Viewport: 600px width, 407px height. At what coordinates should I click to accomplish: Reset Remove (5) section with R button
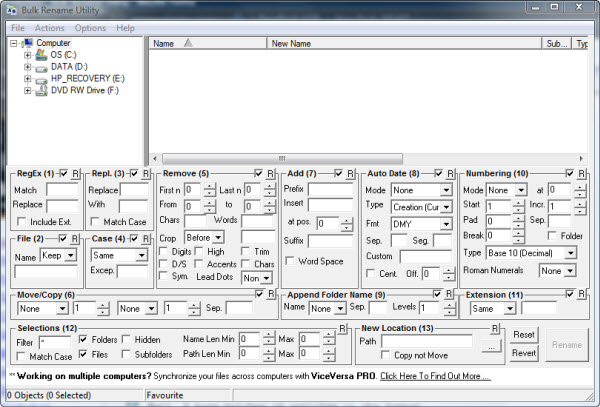click(x=270, y=174)
